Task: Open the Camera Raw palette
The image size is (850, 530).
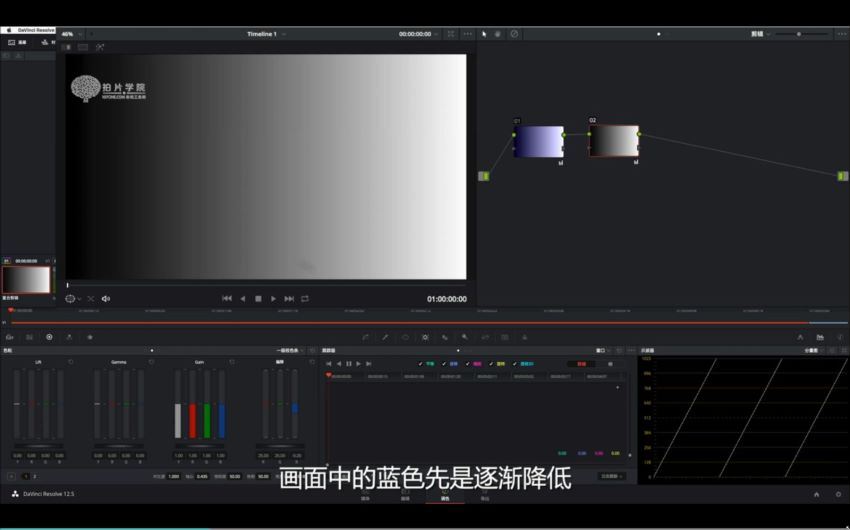Action: tap(9, 337)
